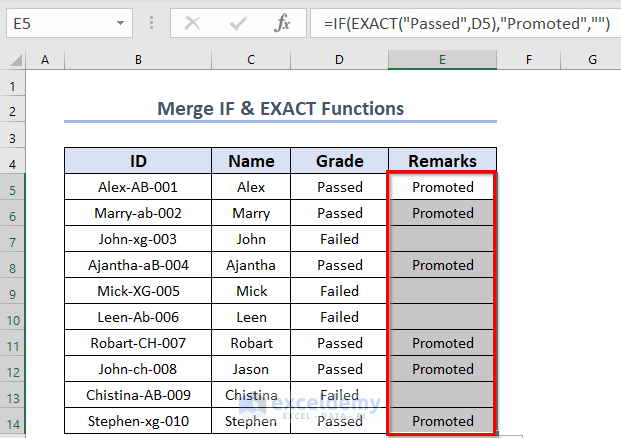Select column B header
This screenshot has height=438, width=621.
tap(138, 60)
